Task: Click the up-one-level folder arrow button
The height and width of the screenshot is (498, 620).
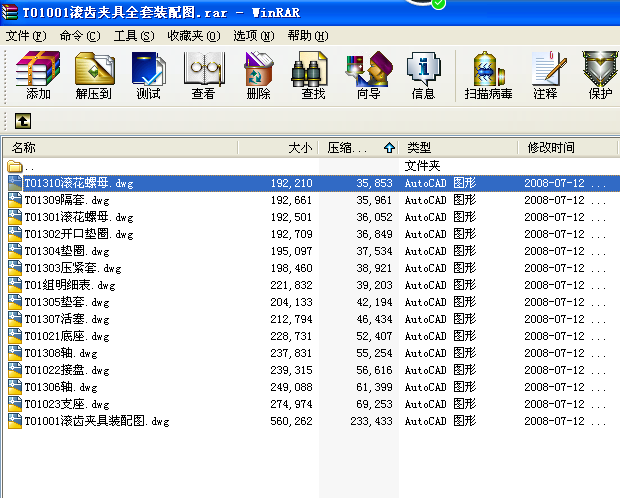Action: [23, 121]
